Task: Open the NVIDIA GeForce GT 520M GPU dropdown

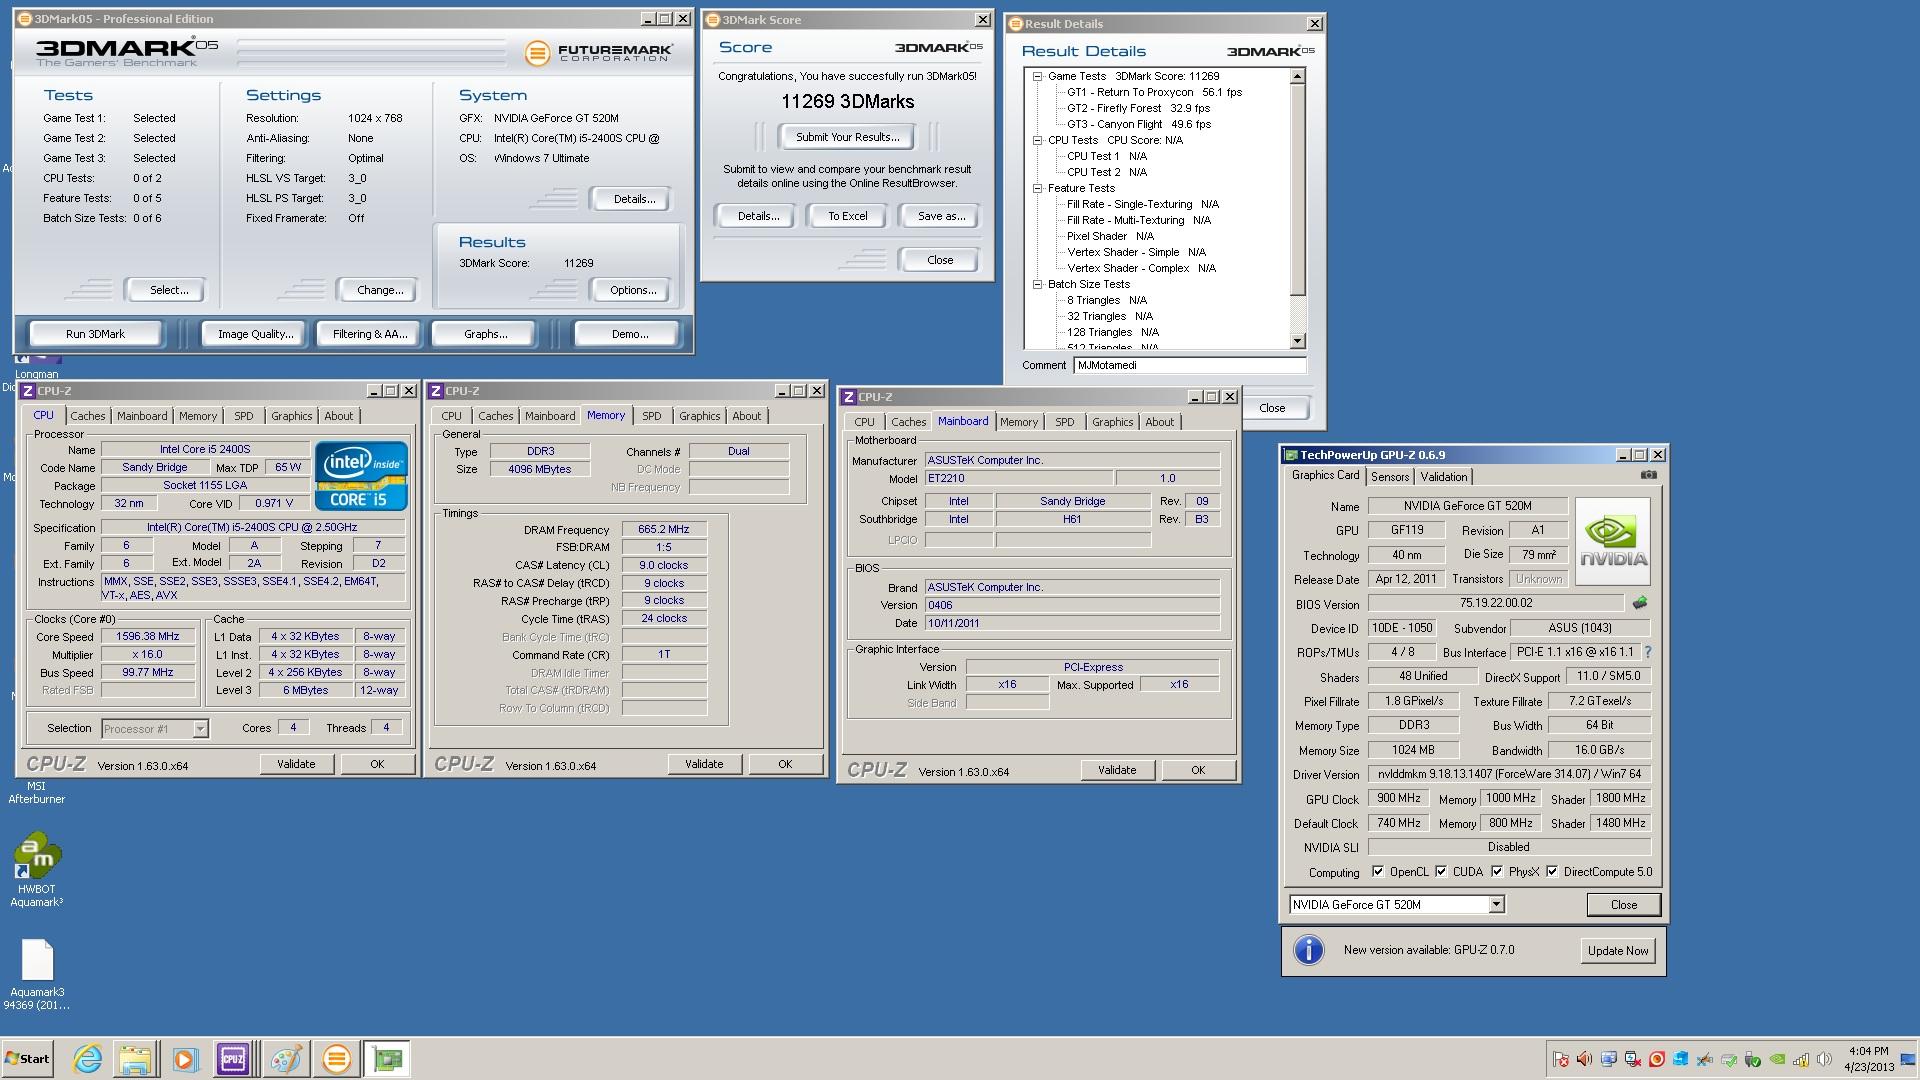Action: (x=1496, y=904)
